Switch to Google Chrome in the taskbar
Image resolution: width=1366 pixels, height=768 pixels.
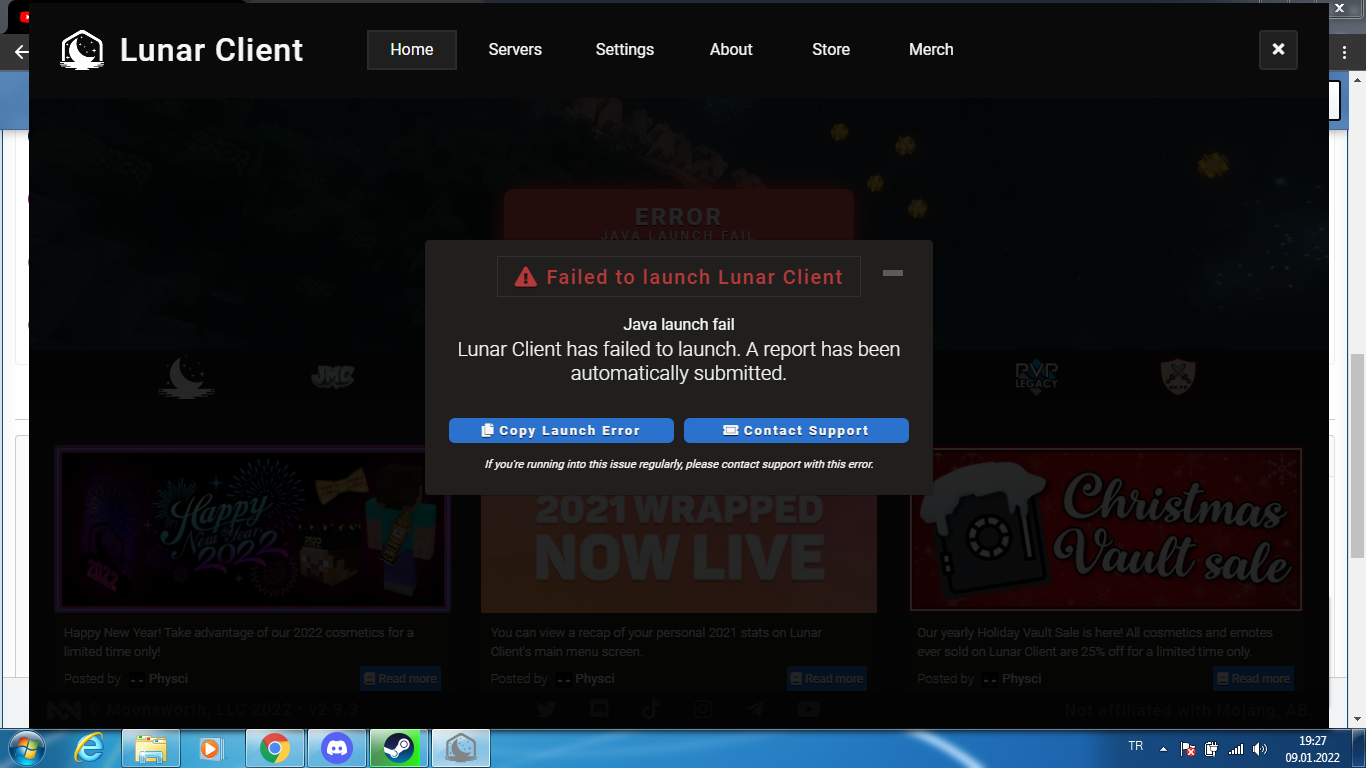point(275,748)
